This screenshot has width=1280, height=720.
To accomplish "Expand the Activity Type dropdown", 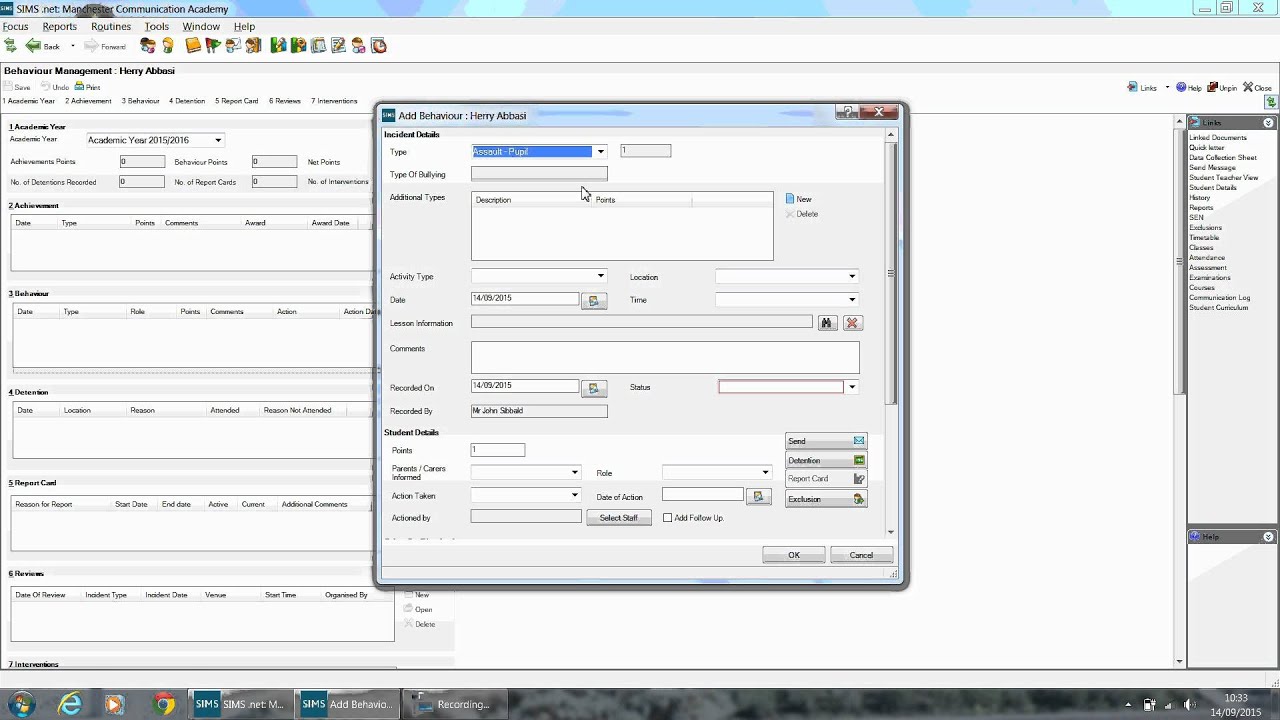I will pyautogui.click(x=600, y=276).
